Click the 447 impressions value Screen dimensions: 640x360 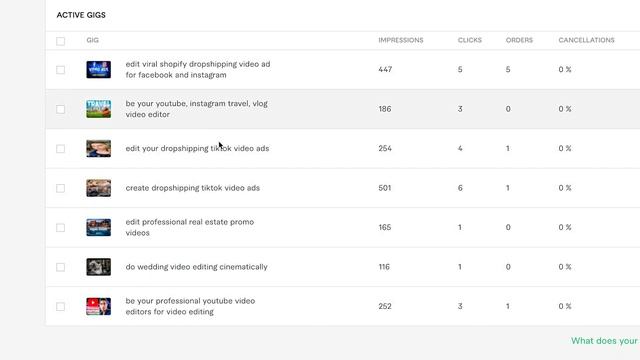pos(385,69)
